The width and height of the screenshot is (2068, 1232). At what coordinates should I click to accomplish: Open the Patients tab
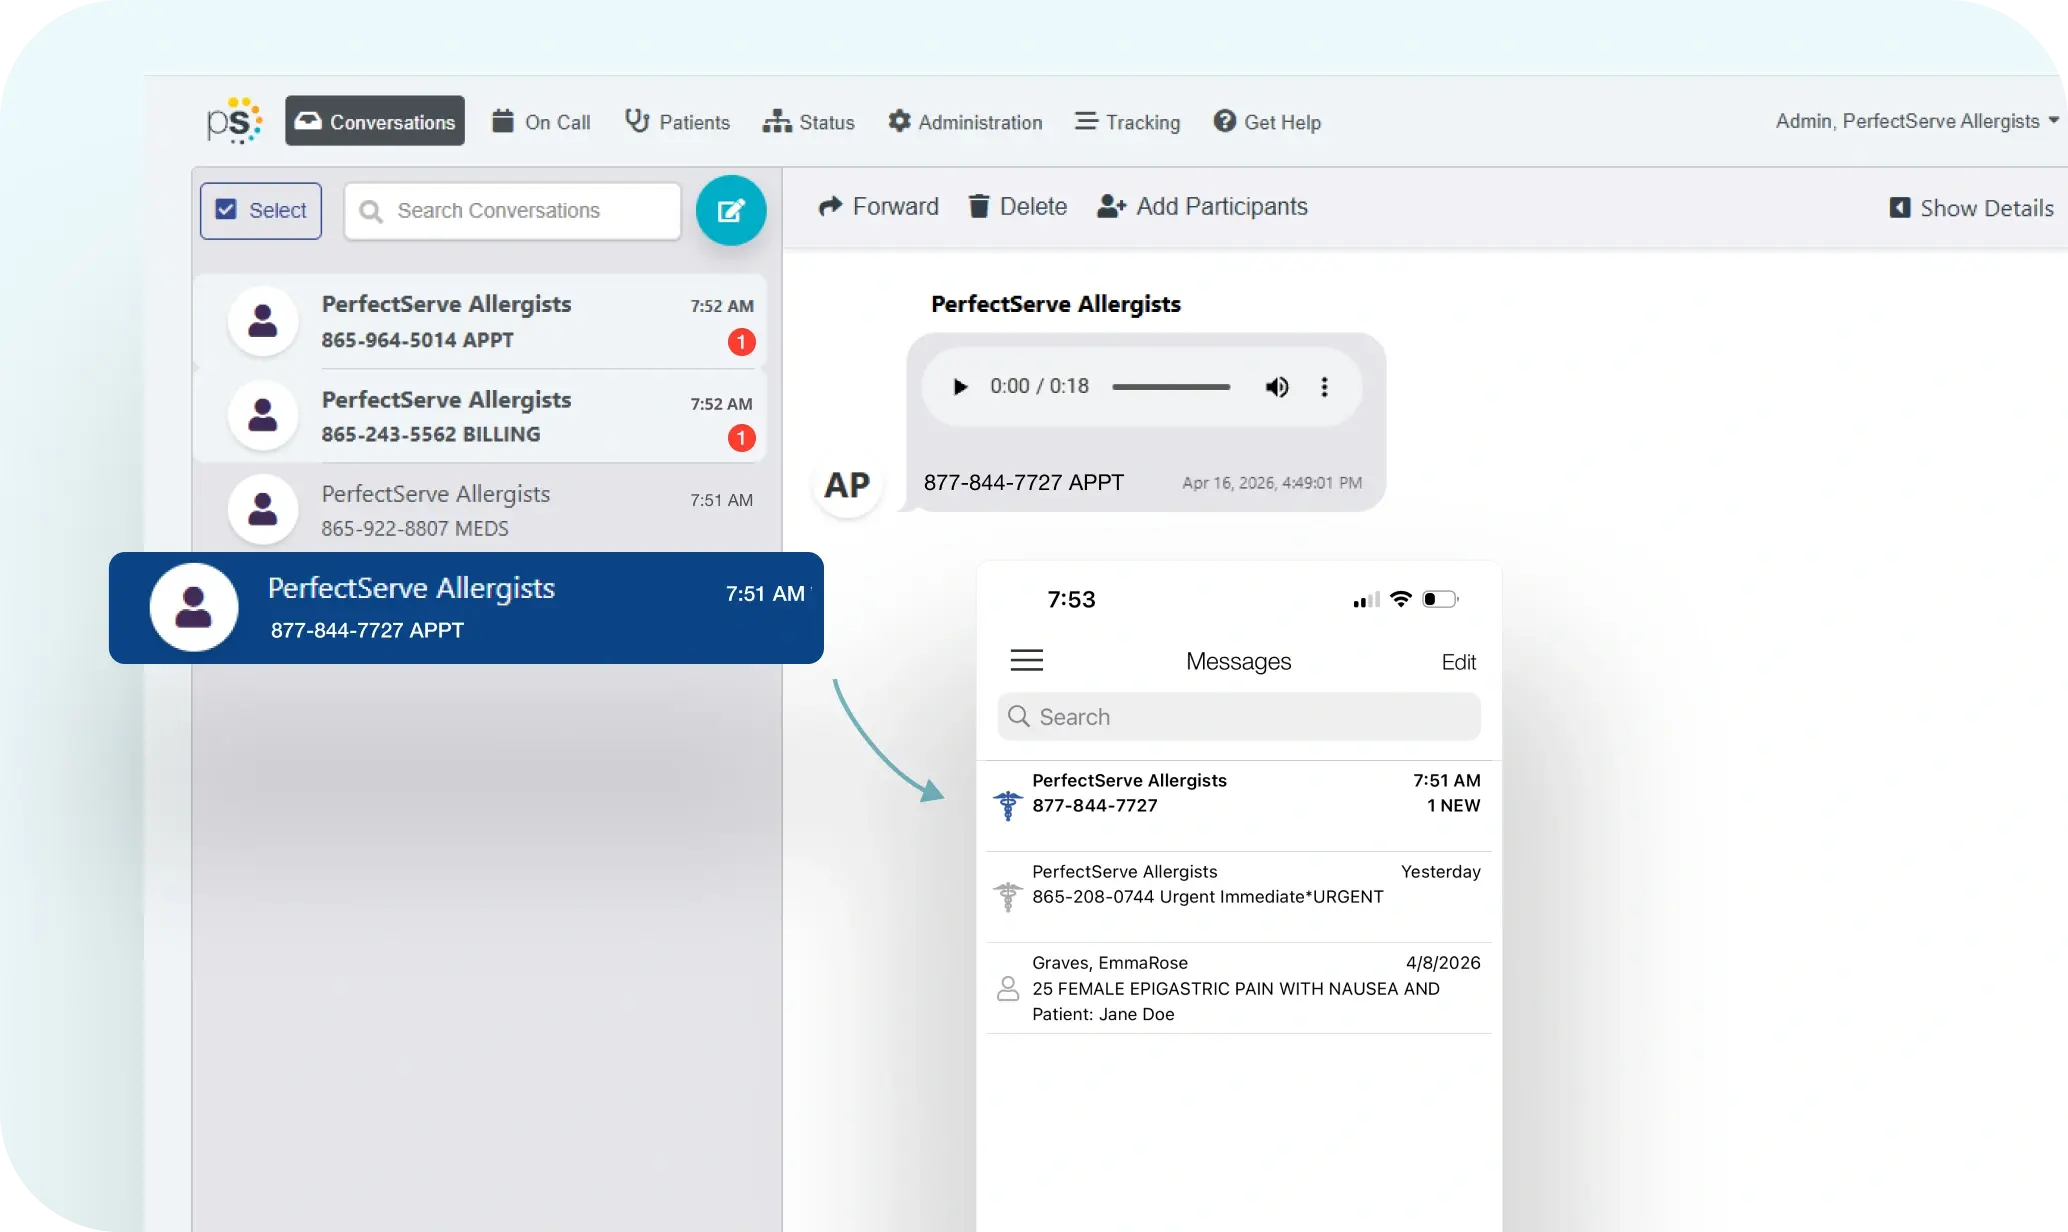(x=677, y=122)
